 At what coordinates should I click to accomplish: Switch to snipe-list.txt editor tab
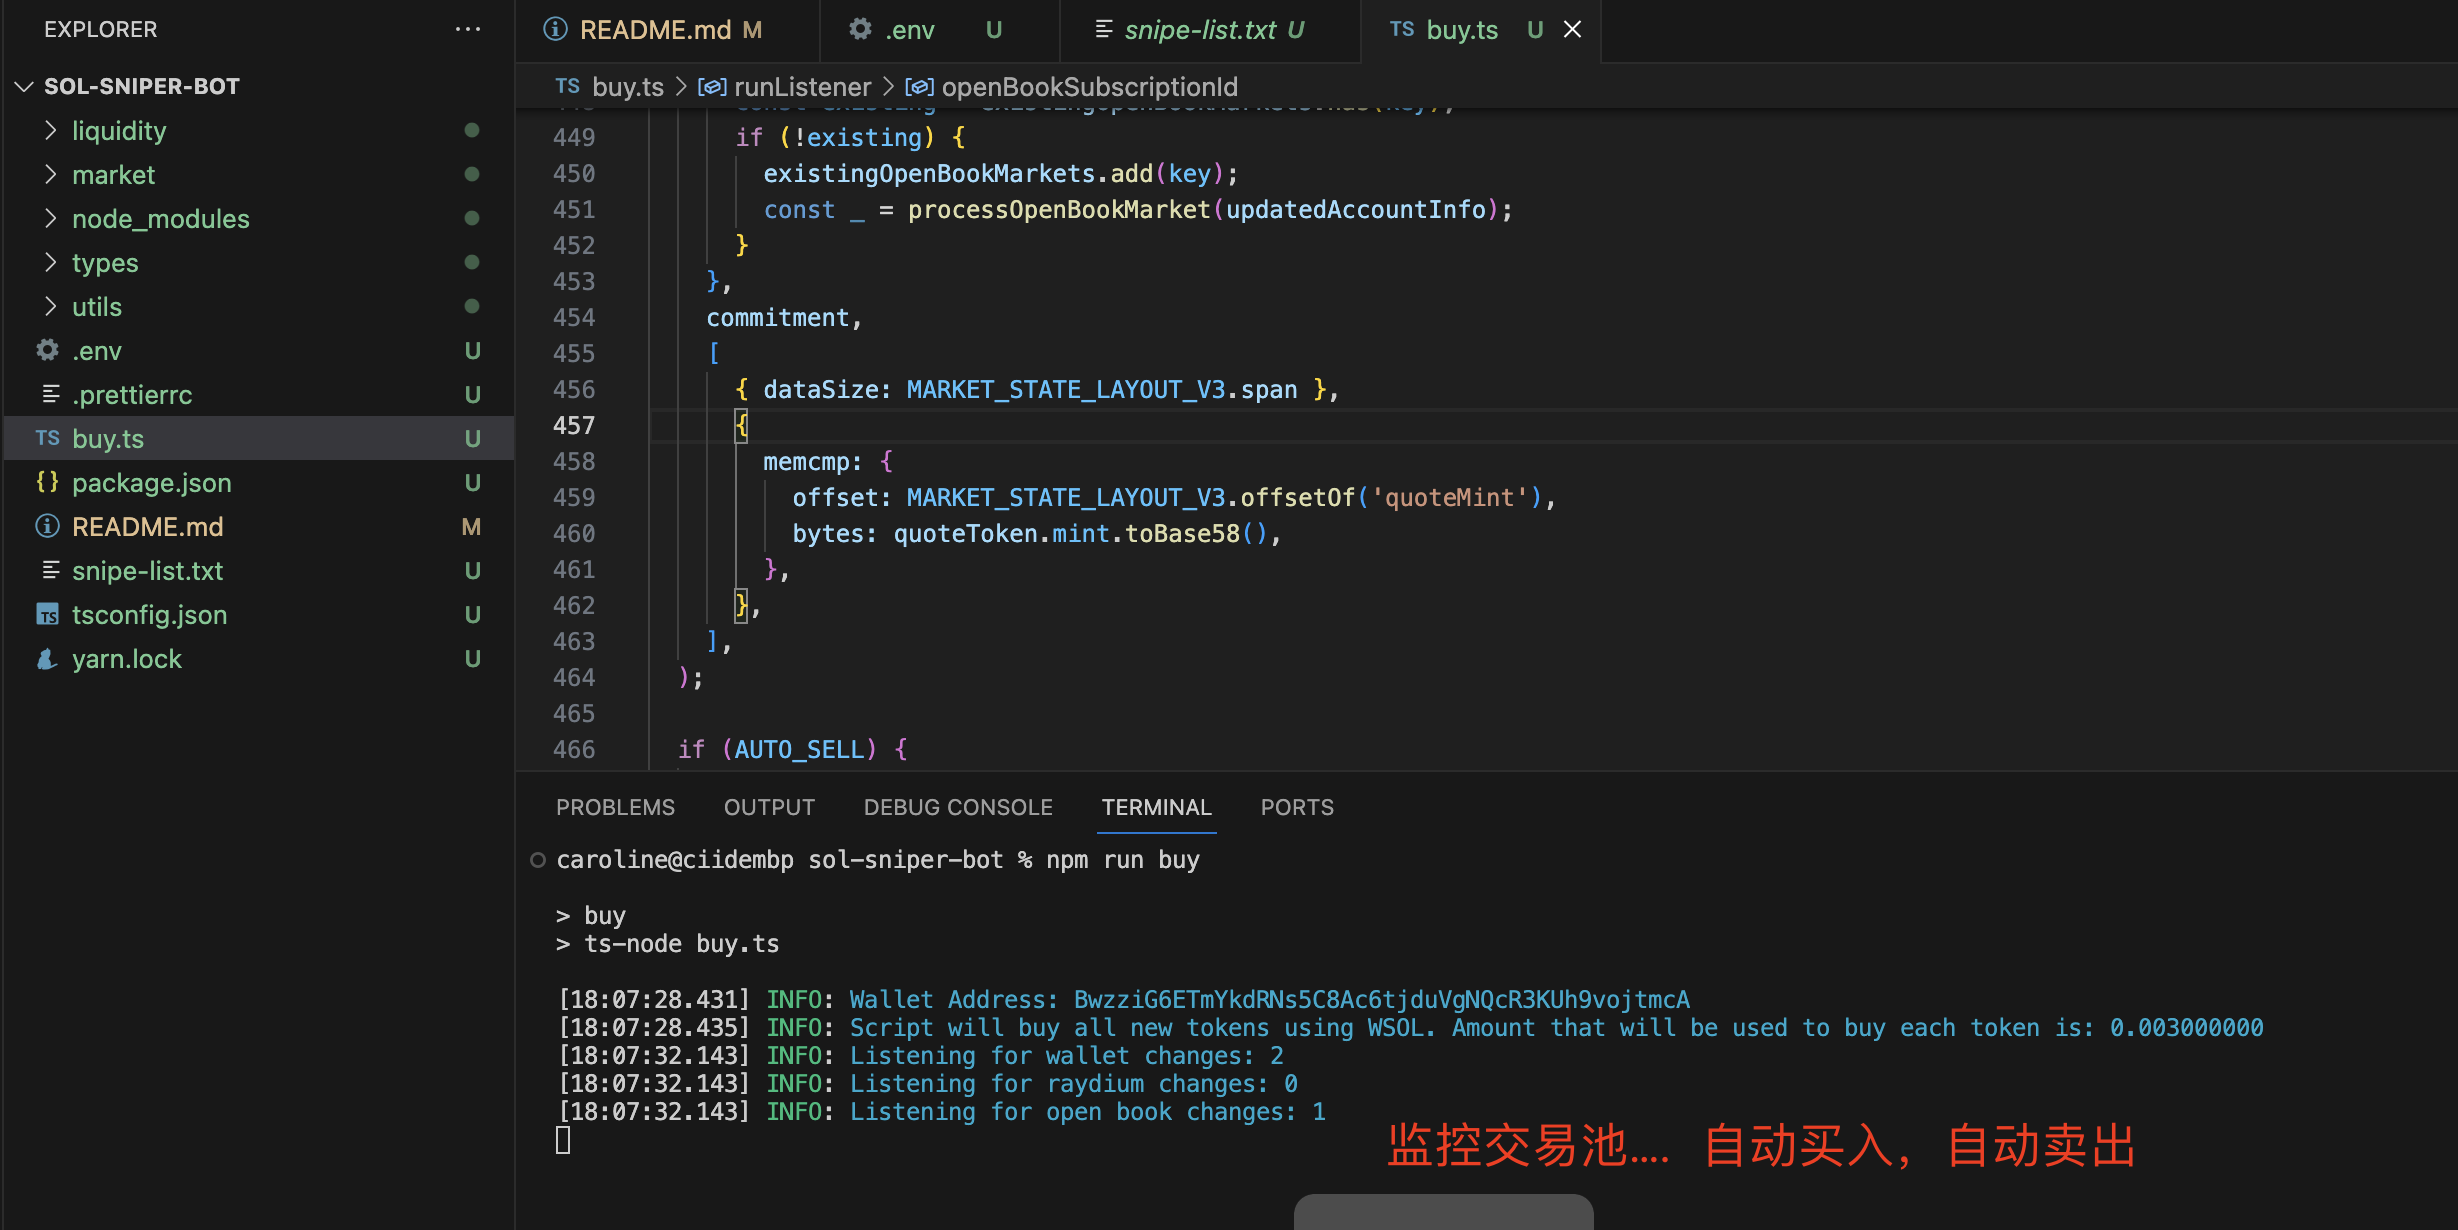pos(1199,30)
